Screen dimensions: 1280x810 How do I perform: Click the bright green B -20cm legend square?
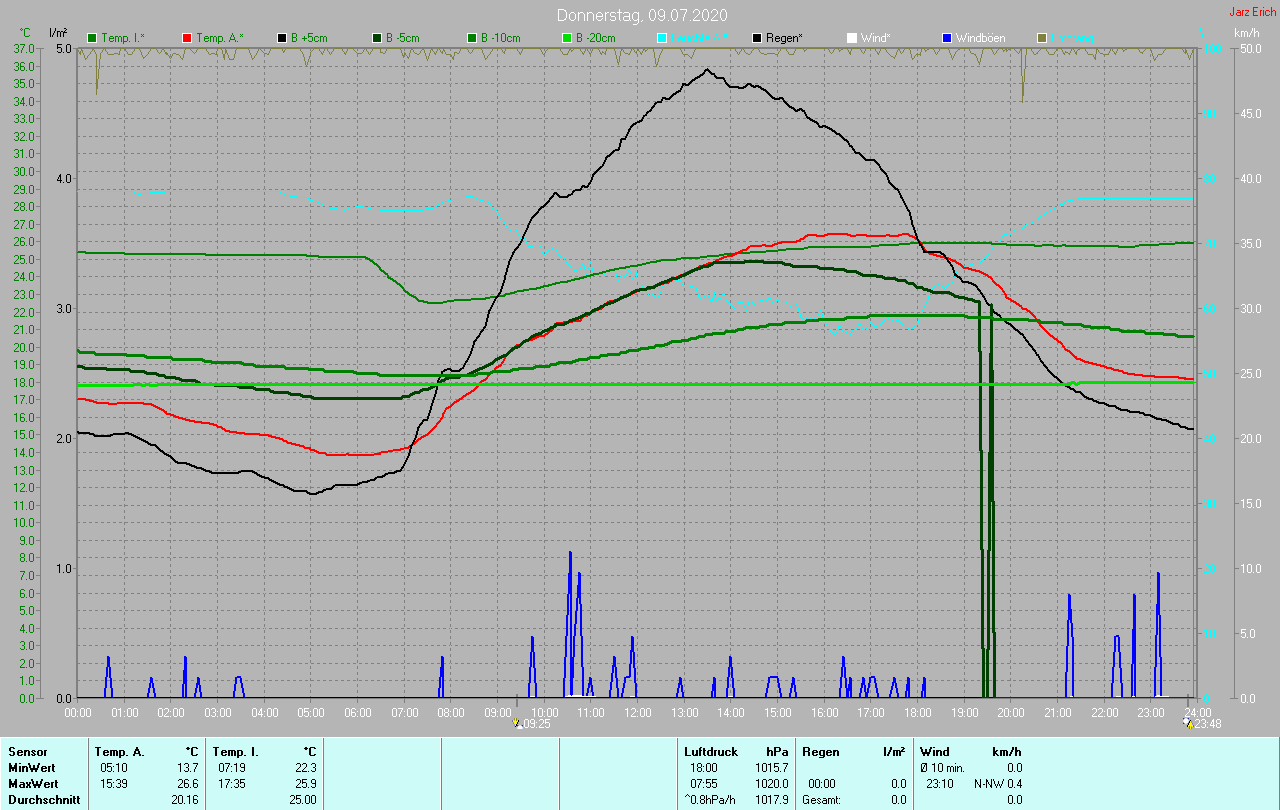(568, 38)
